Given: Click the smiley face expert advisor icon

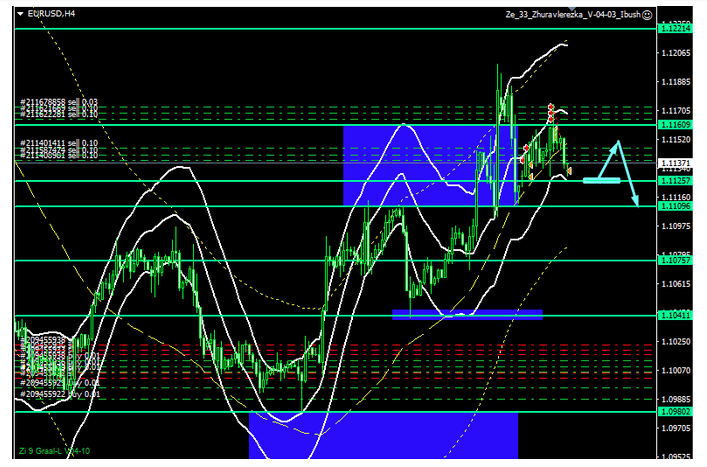Looking at the screenshot, I should (647, 15).
